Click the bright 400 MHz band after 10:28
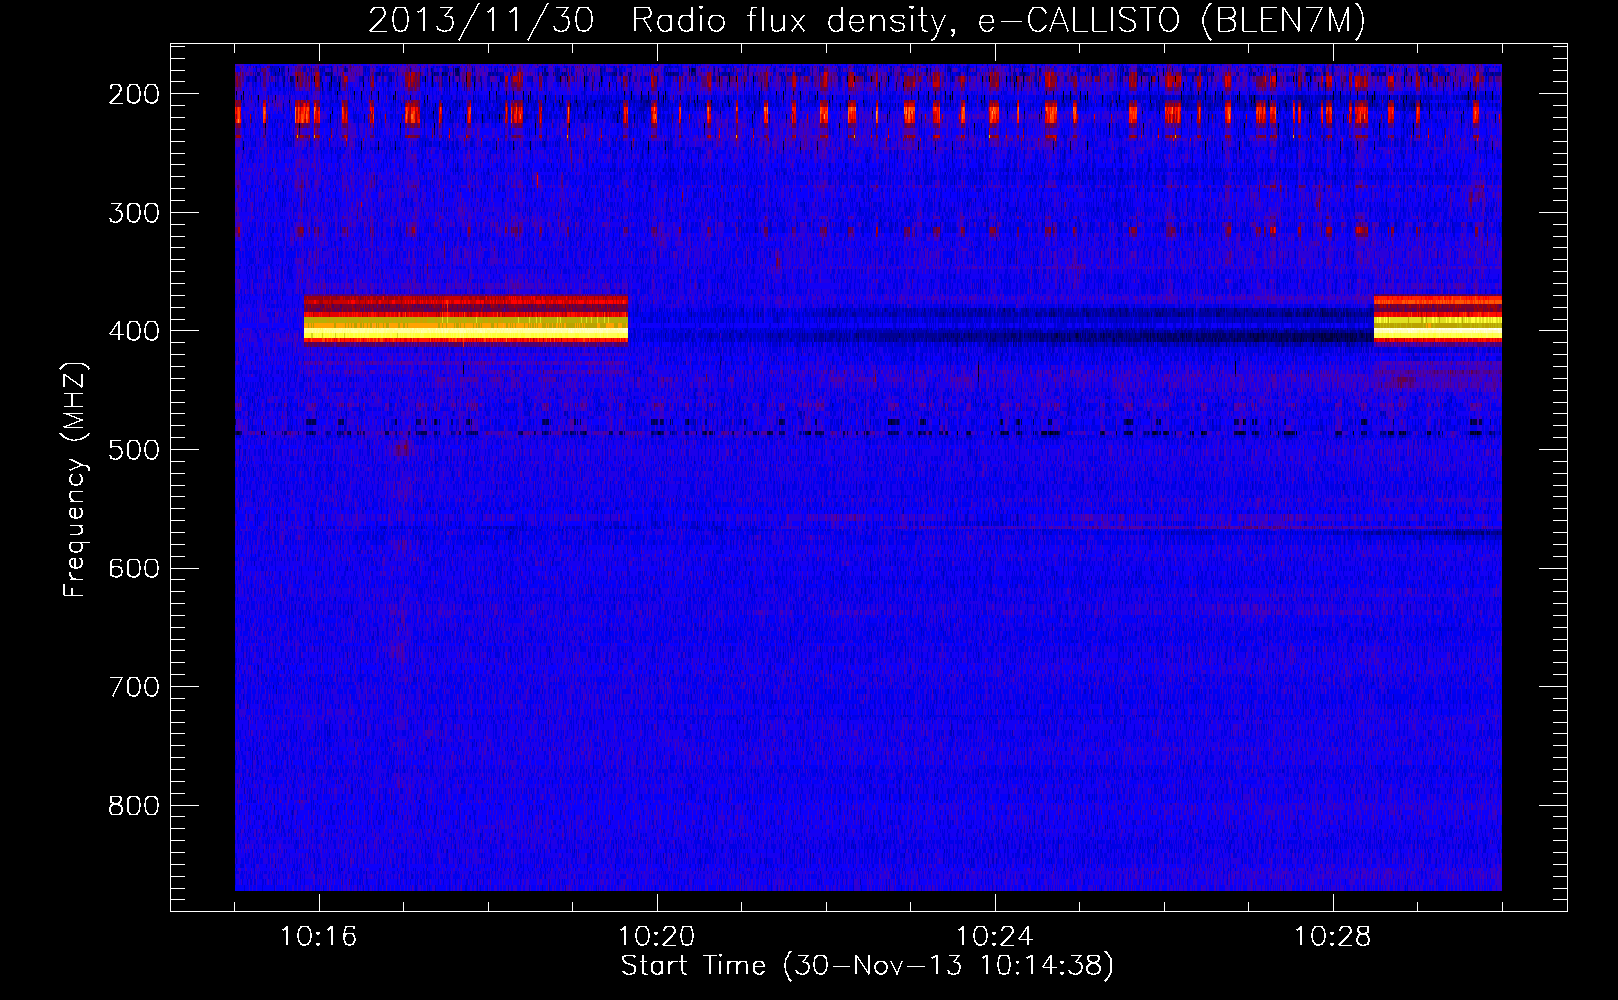The height and width of the screenshot is (1000, 1618). (x=1438, y=319)
